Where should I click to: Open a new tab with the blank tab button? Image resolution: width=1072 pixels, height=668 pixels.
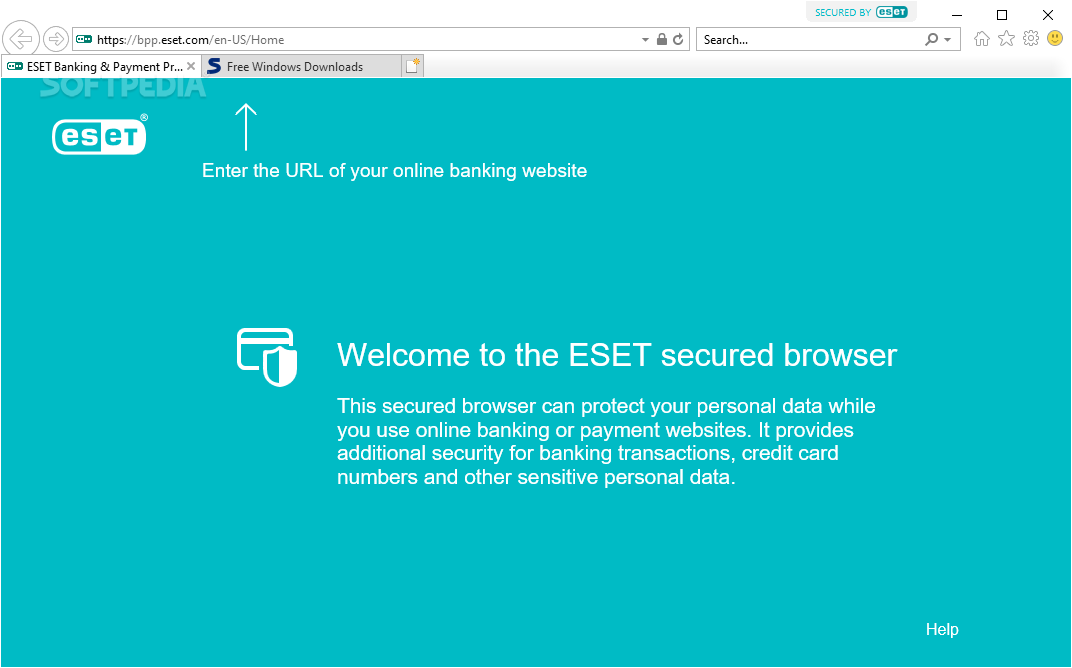click(x=412, y=66)
